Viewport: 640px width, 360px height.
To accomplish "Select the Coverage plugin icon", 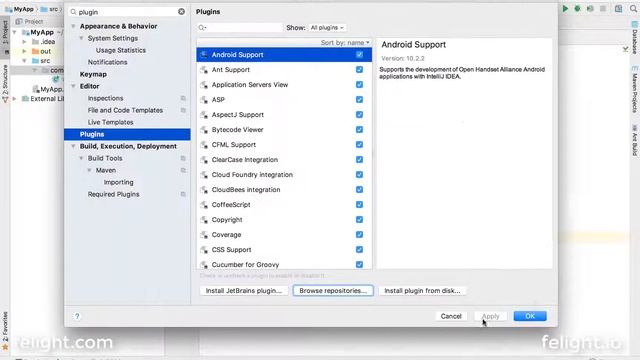I will click(204, 235).
